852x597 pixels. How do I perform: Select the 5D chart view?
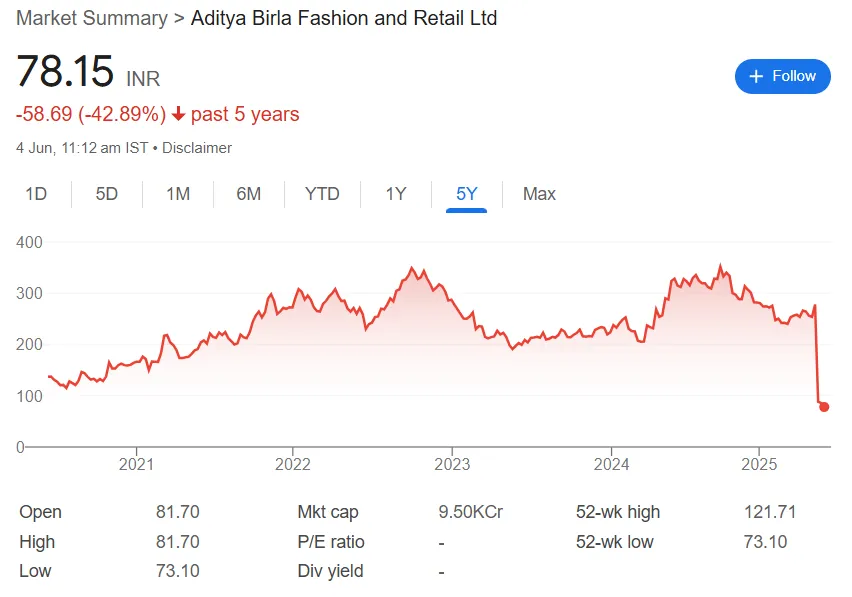(x=106, y=194)
